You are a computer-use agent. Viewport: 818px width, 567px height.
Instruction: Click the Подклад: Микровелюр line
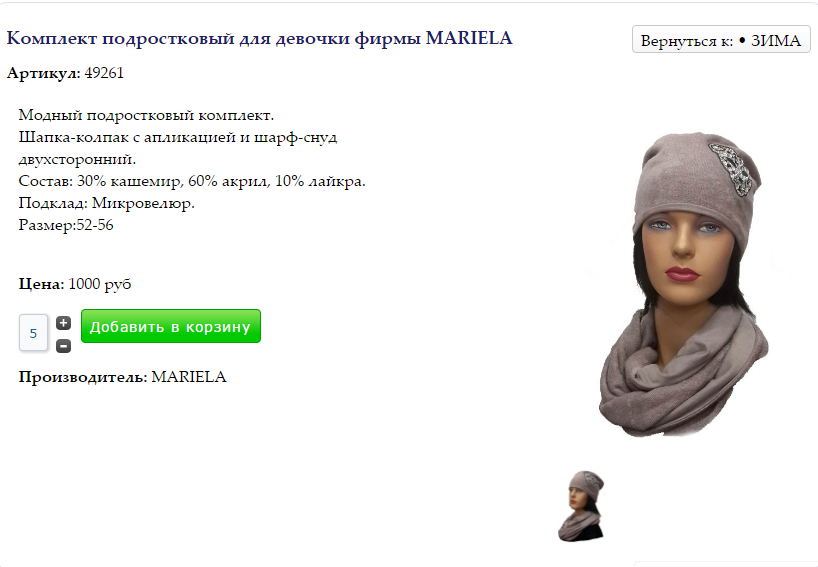(x=106, y=203)
